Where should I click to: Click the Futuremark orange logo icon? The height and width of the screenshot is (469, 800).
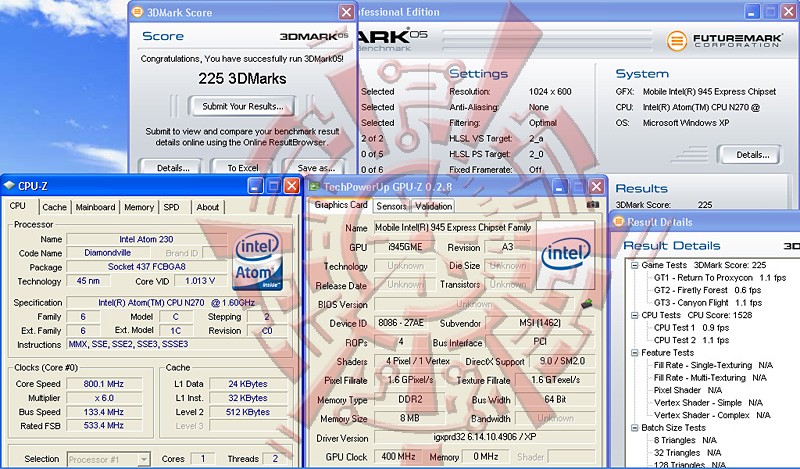pos(677,40)
